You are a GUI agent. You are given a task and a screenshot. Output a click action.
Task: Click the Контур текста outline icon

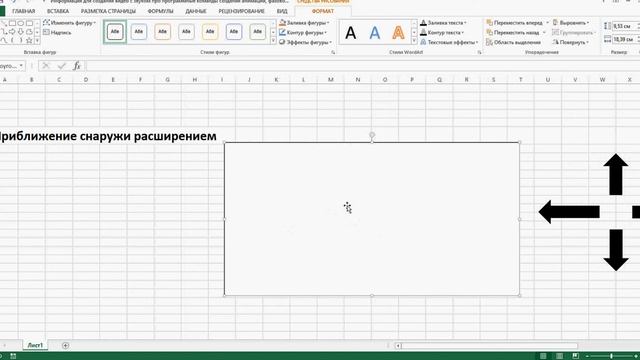click(x=423, y=32)
